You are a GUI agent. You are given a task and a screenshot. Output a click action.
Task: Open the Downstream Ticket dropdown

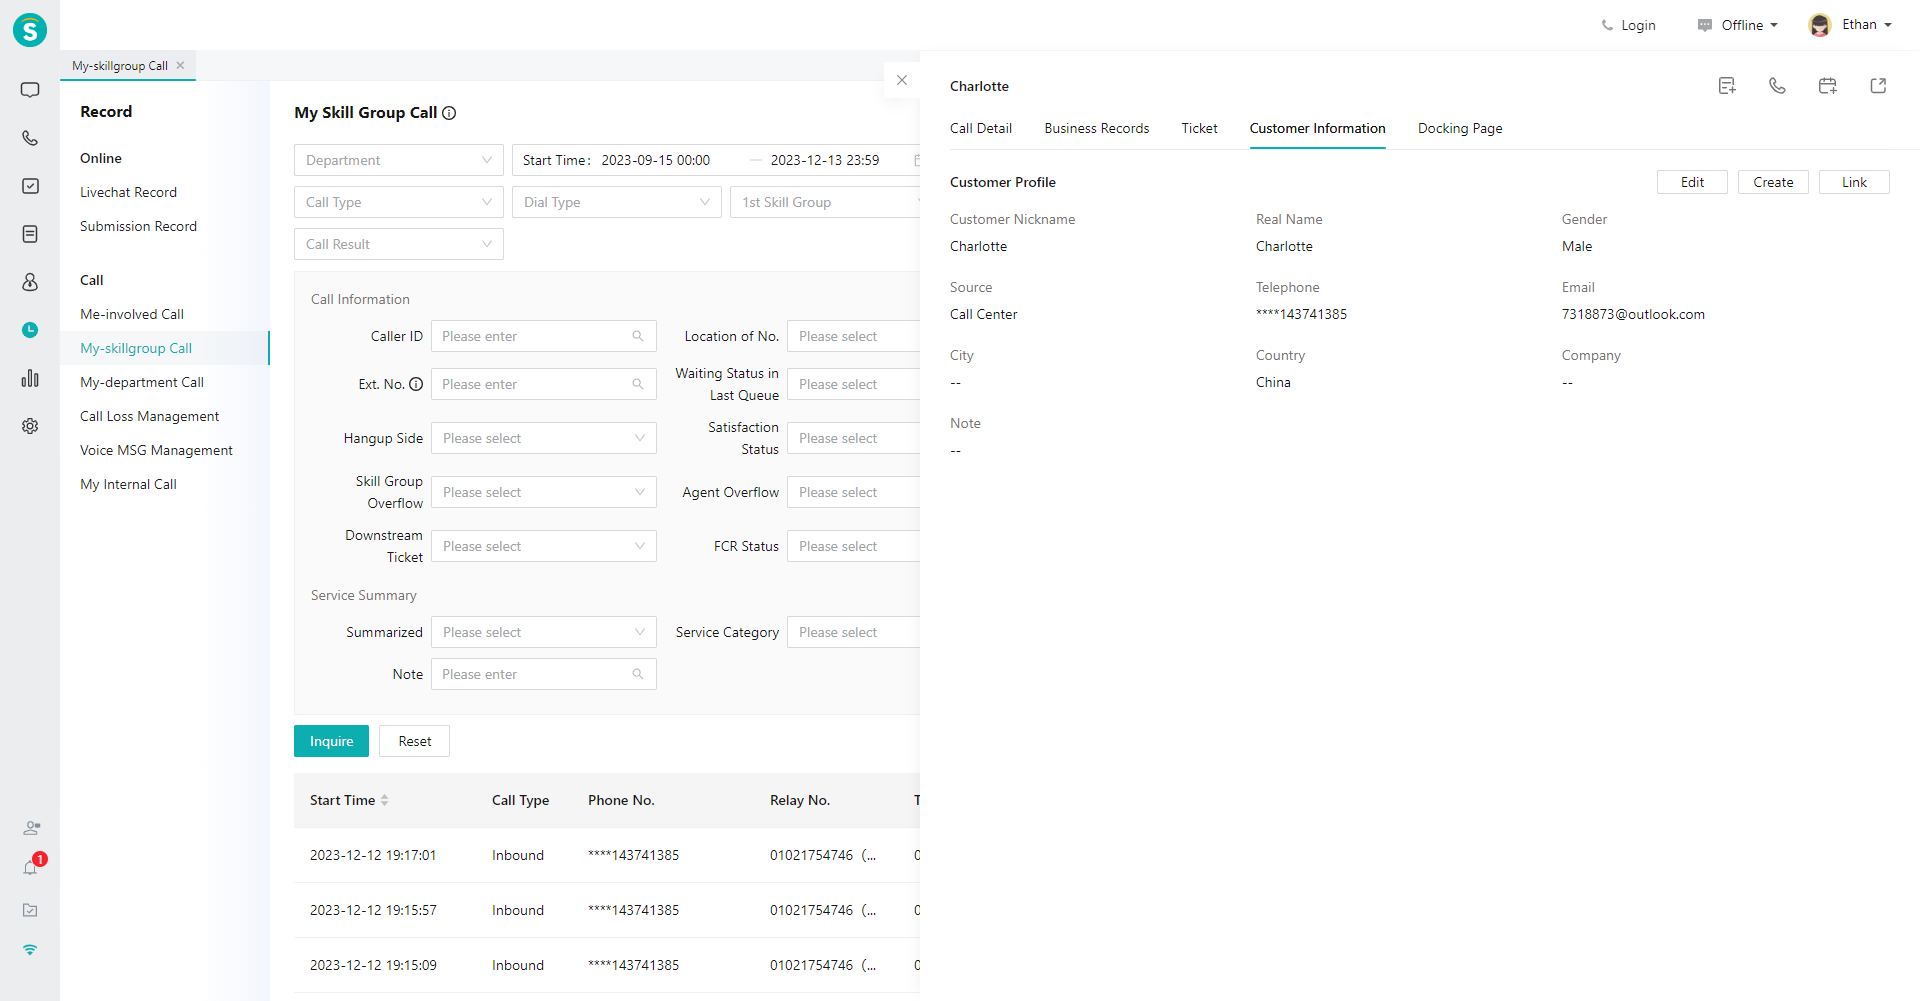pyautogui.click(x=544, y=546)
